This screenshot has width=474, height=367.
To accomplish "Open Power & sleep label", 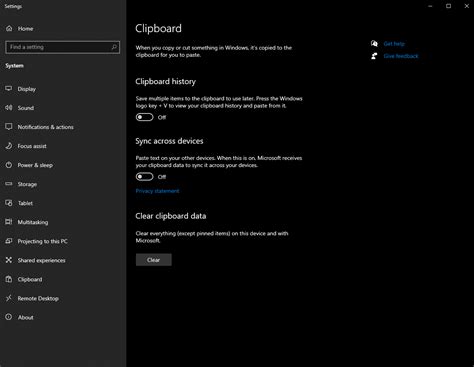I will click(35, 165).
